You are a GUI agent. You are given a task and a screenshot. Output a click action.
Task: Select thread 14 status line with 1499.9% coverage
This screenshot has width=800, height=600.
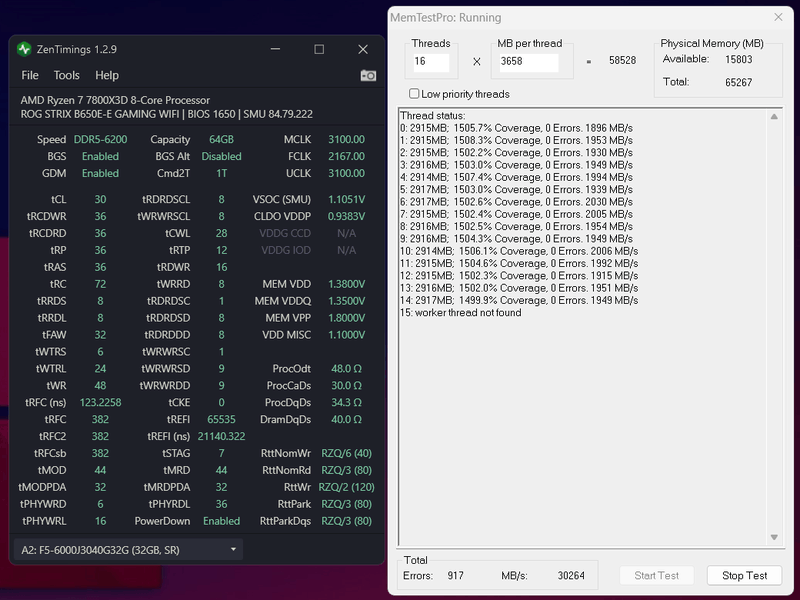(x=519, y=301)
